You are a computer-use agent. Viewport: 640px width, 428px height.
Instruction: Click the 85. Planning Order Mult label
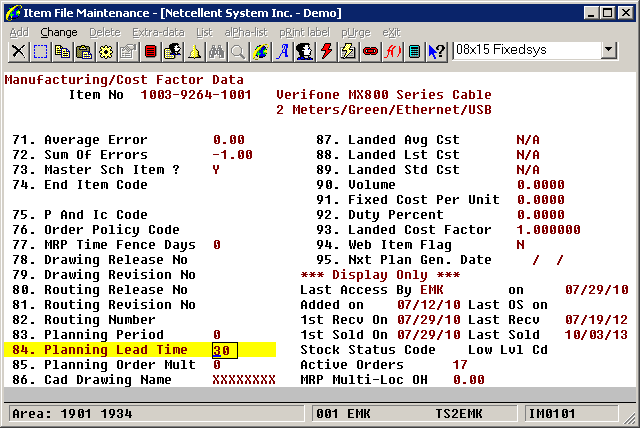point(104,365)
